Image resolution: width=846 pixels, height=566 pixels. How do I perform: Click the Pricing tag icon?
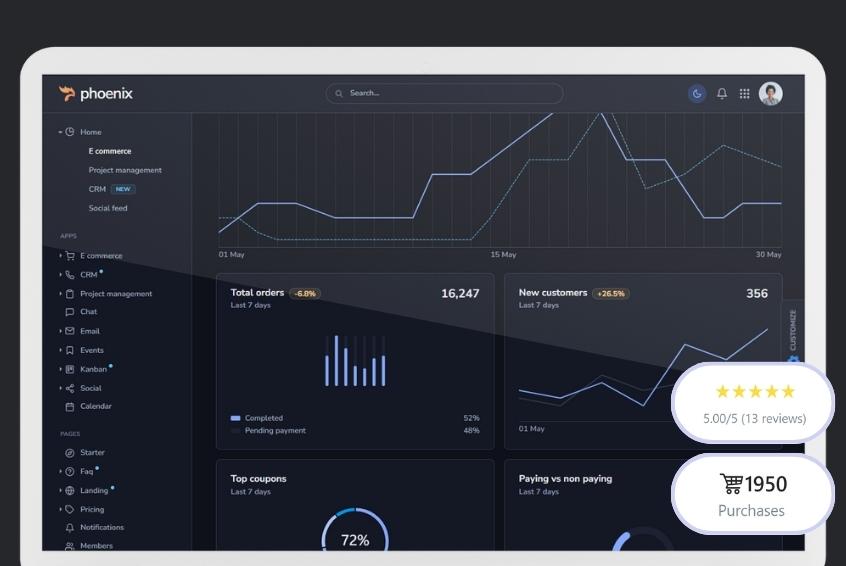(x=70, y=509)
